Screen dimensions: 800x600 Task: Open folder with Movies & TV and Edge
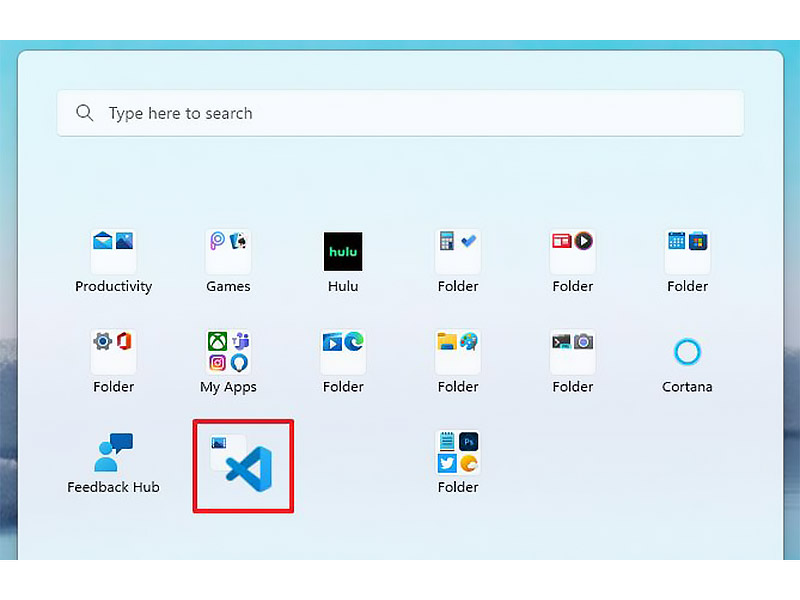click(x=343, y=352)
